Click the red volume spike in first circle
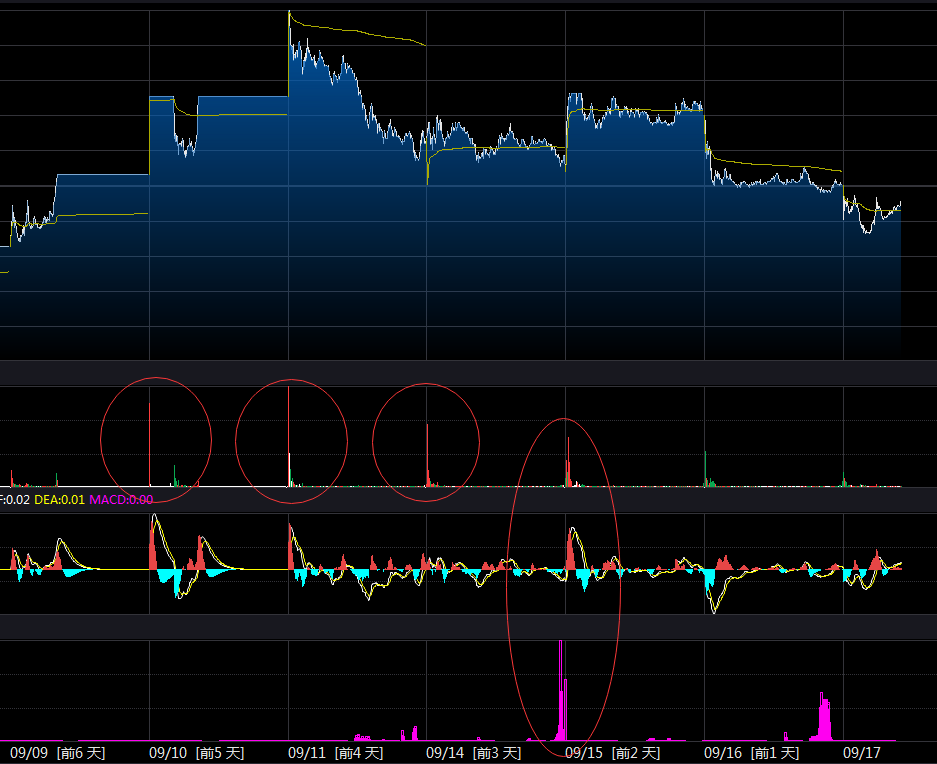937x764 pixels. (149, 444)
